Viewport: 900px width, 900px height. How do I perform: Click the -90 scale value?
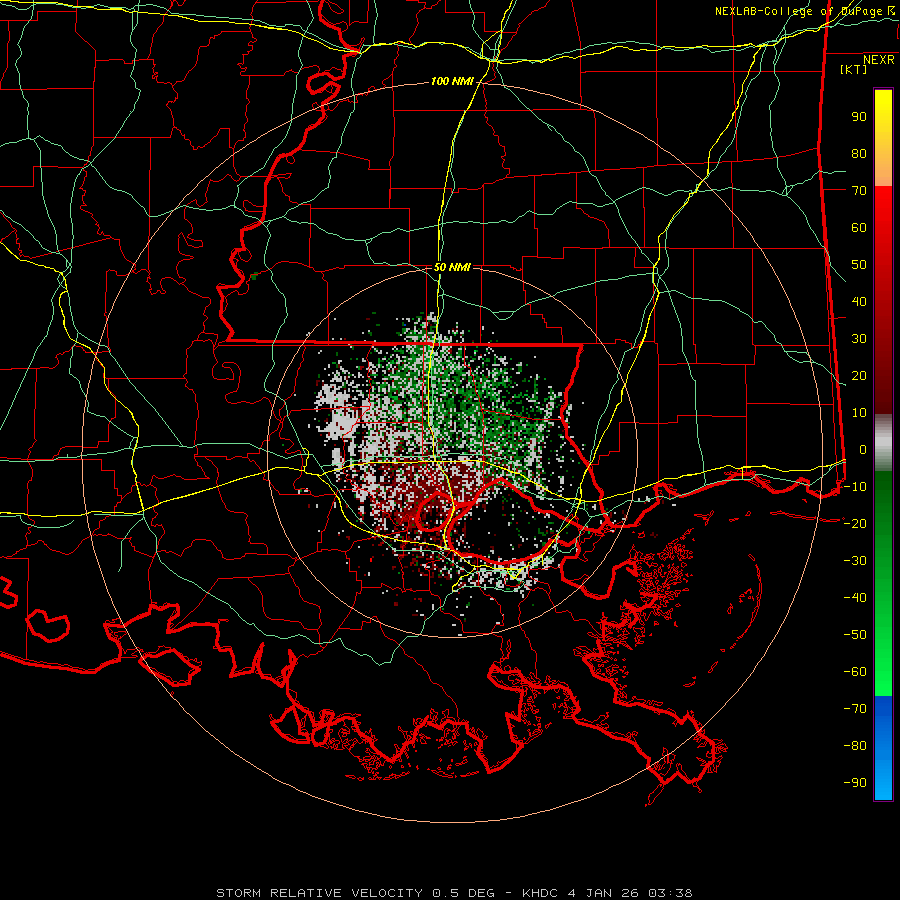[855, 782]
